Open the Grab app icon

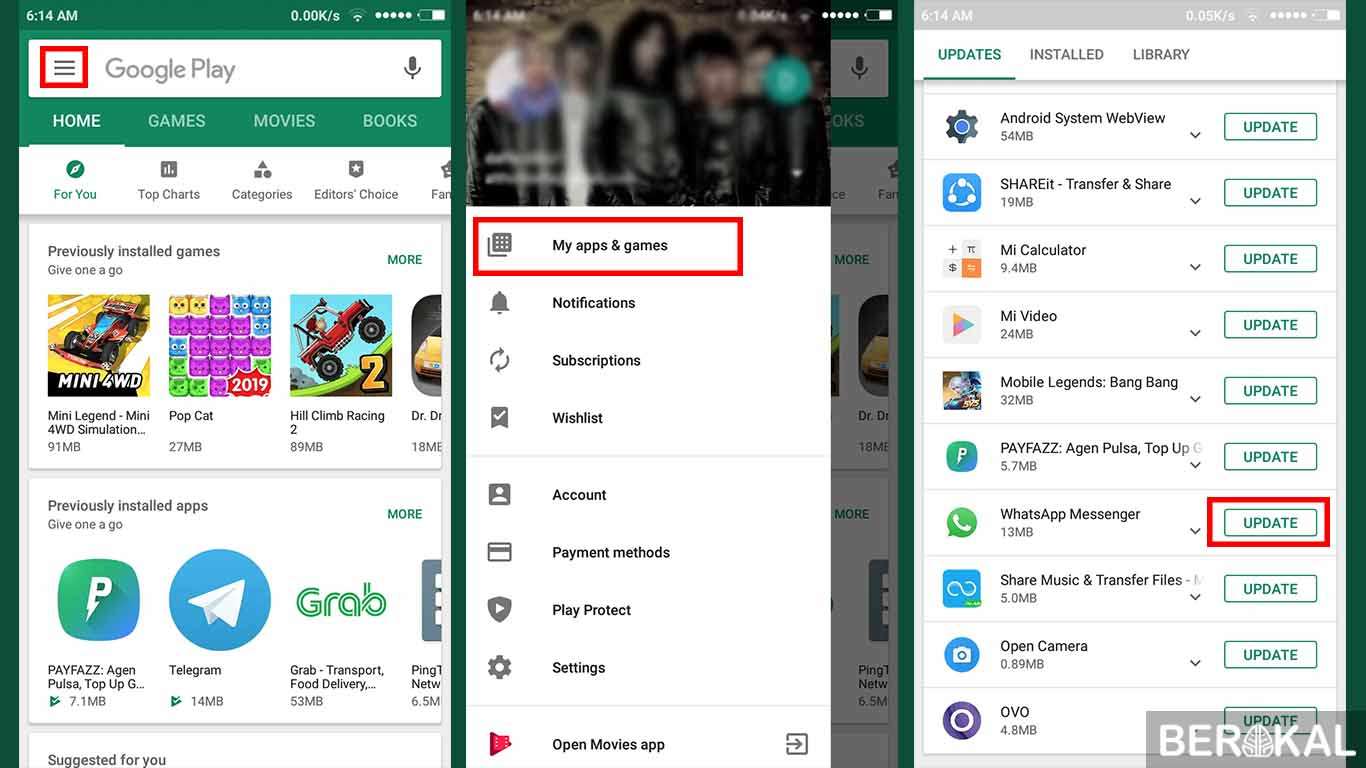[341, 600]
